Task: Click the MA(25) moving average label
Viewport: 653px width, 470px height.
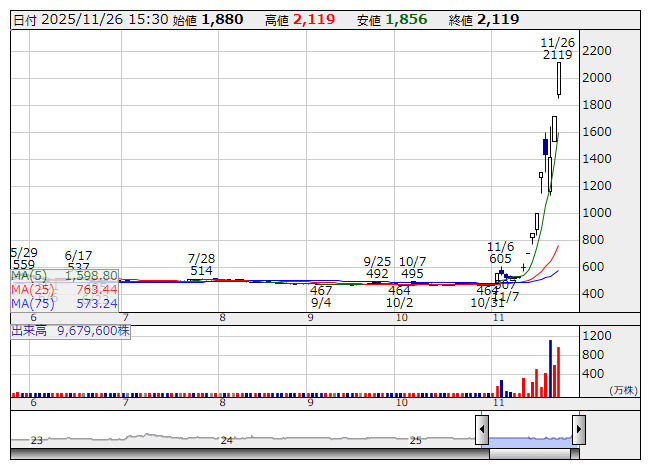Action: click(x=65, y=289)
